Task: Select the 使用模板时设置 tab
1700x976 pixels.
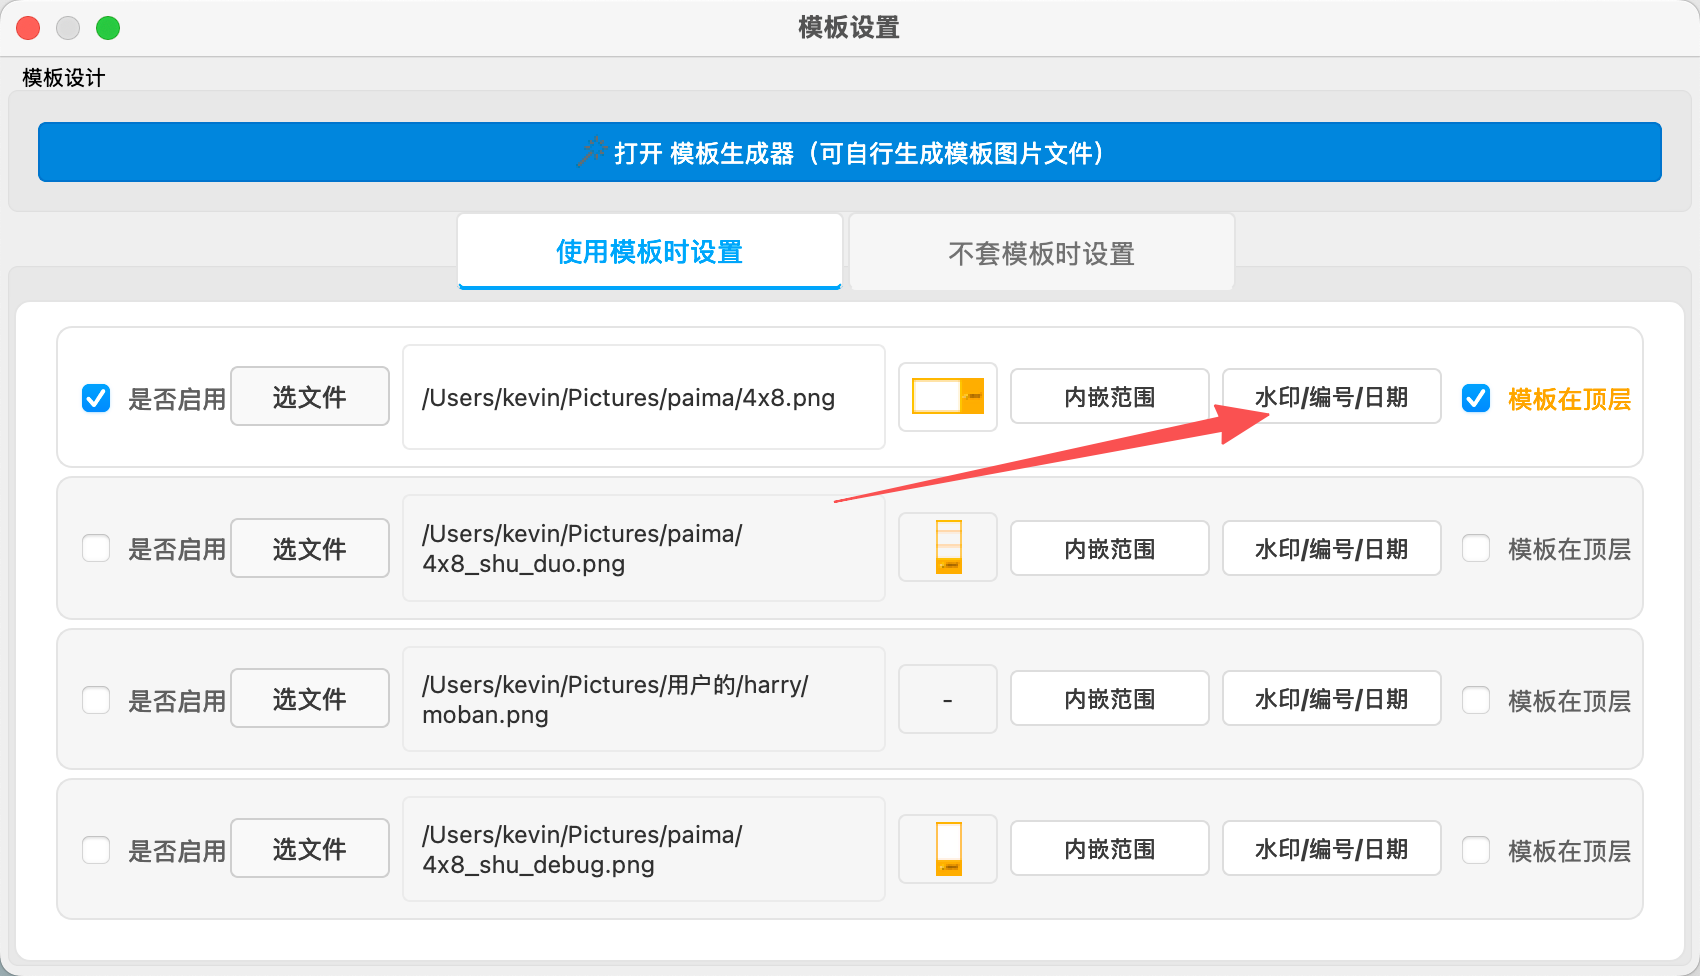Action: point(648,252)
